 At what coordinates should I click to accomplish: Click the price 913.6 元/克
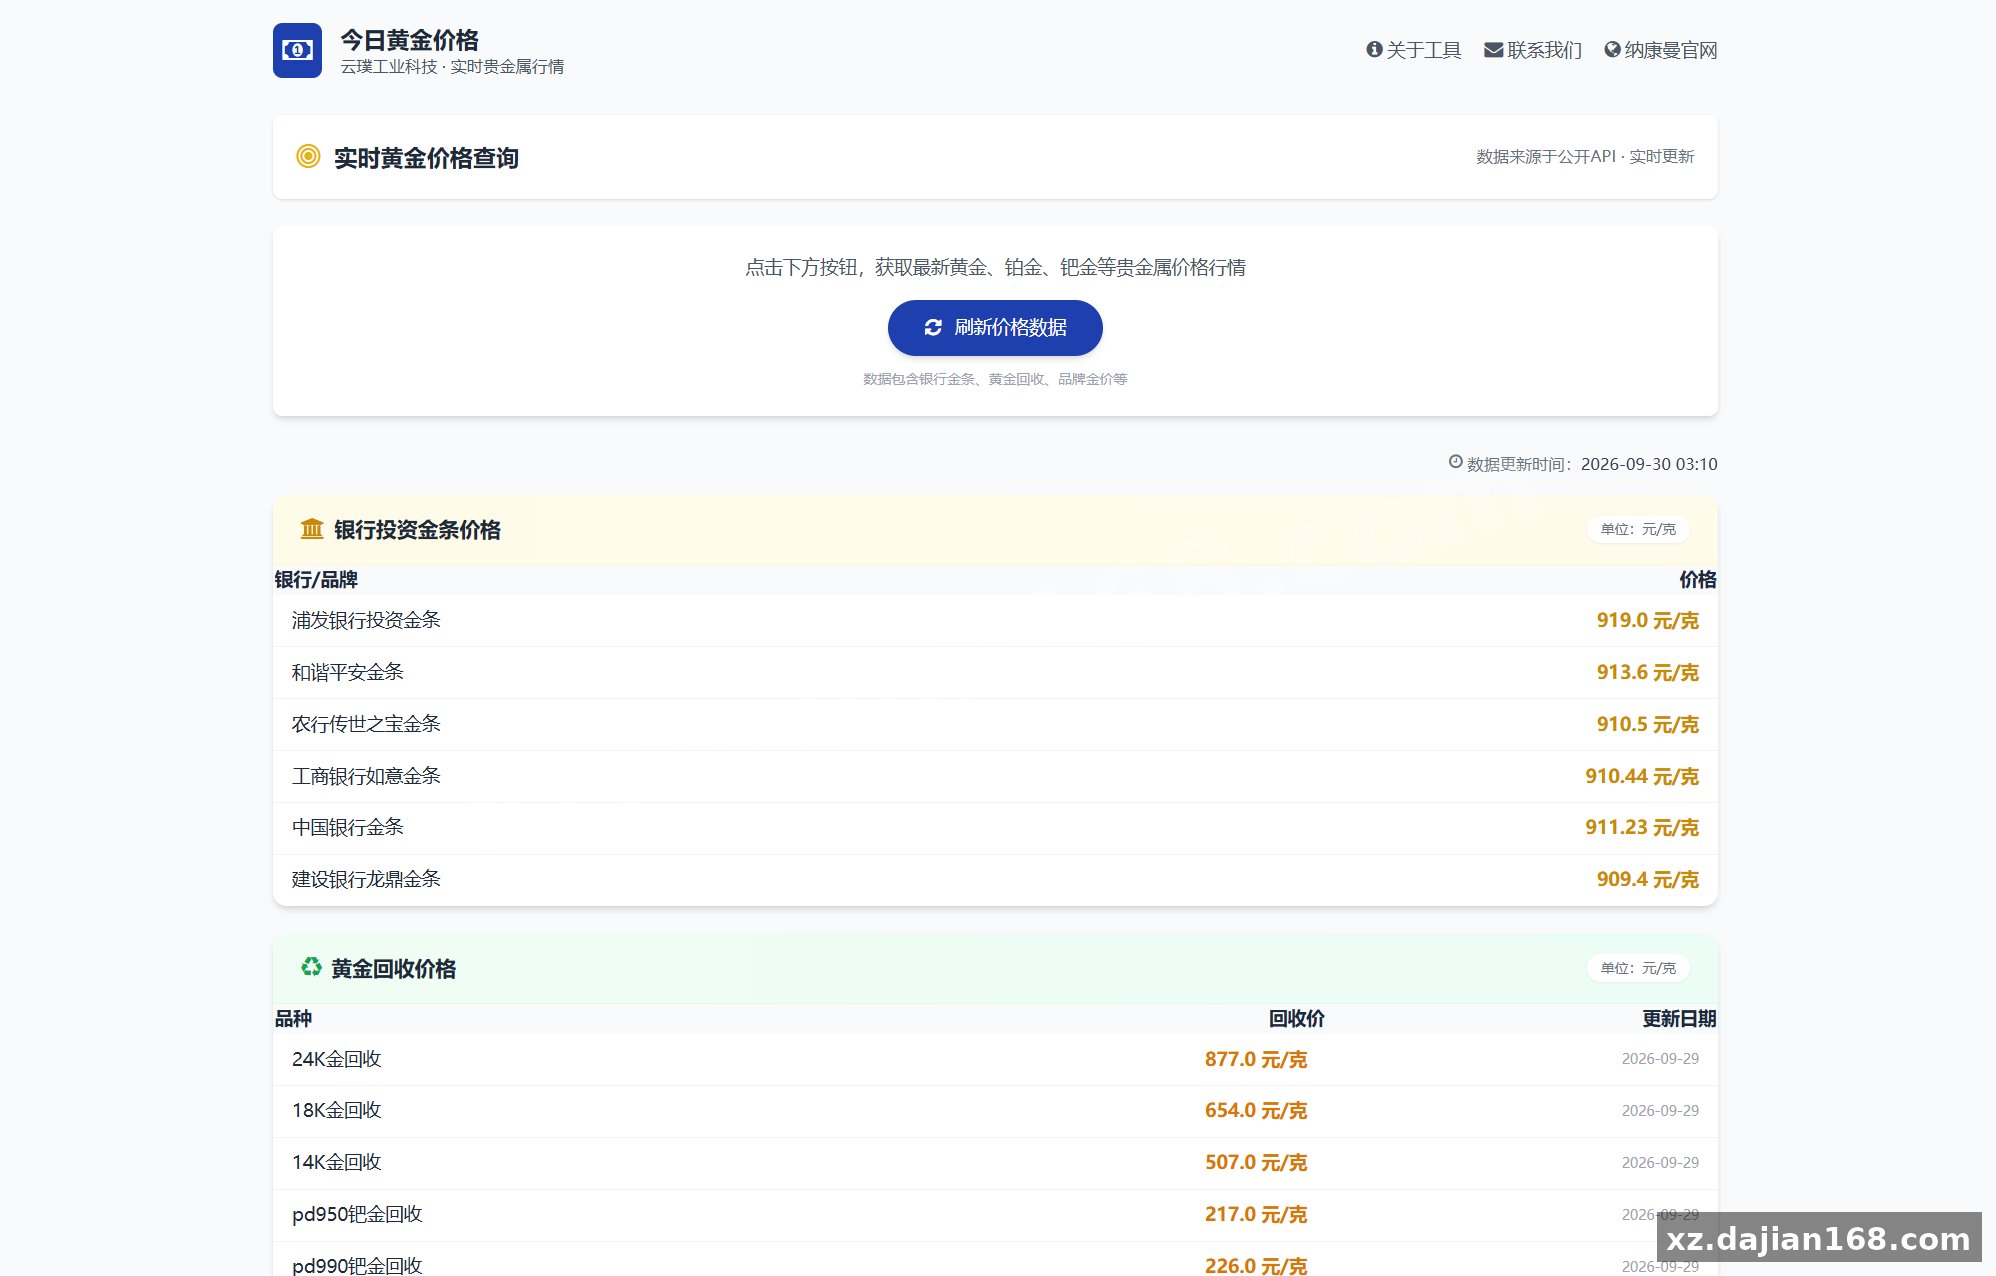tap(1647, 673)
